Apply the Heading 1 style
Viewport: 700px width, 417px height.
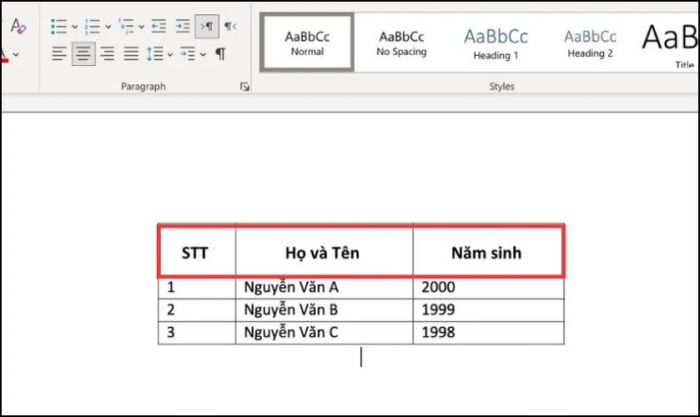[x=496, y=43]
